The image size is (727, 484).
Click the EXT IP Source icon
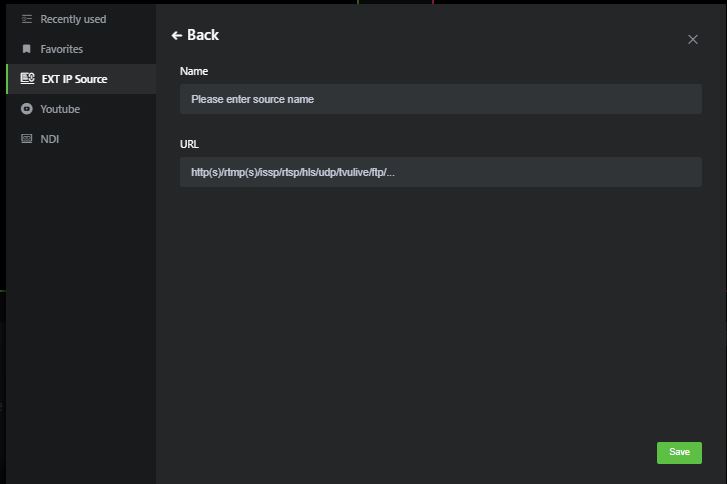coord(27,78)
